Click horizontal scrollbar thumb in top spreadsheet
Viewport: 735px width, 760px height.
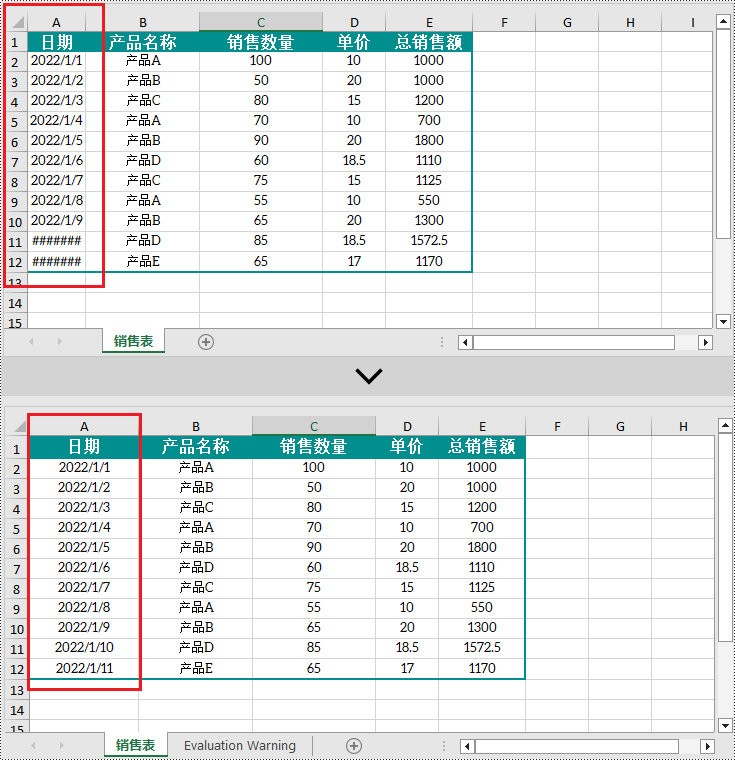click(x=574, y=343)
